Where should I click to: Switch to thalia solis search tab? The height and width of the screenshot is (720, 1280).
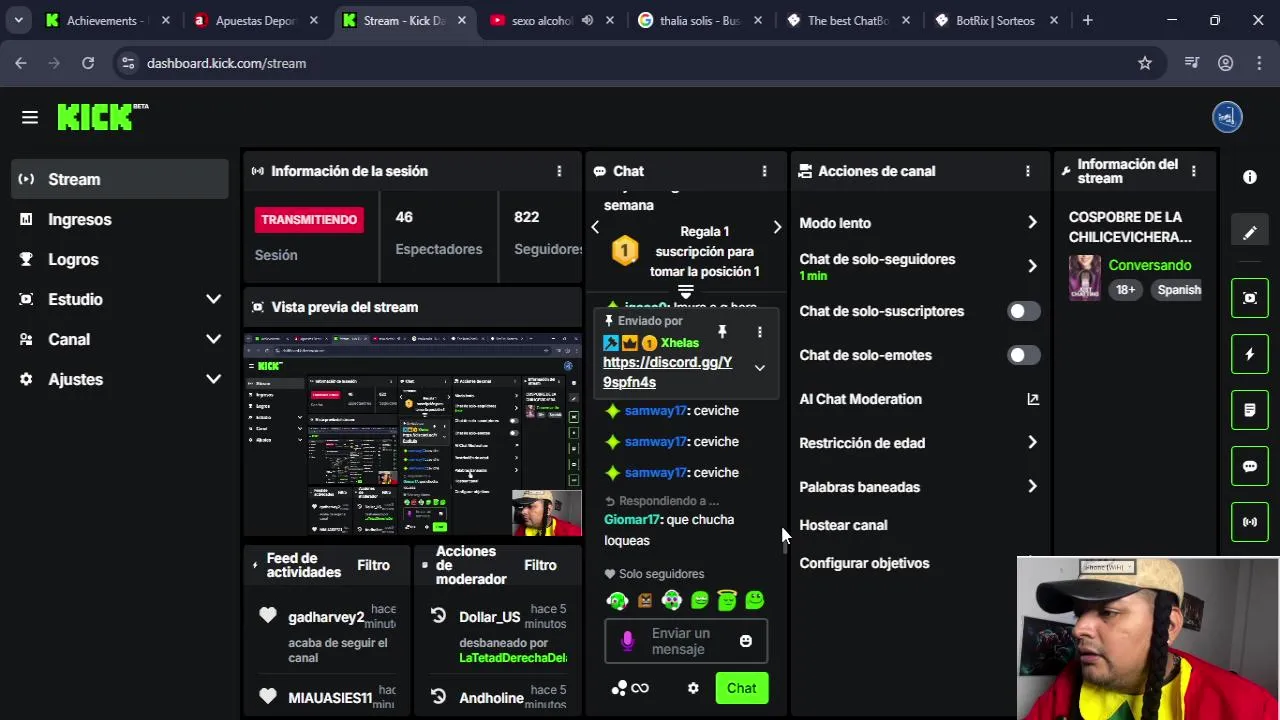click(x=701, y=20)
